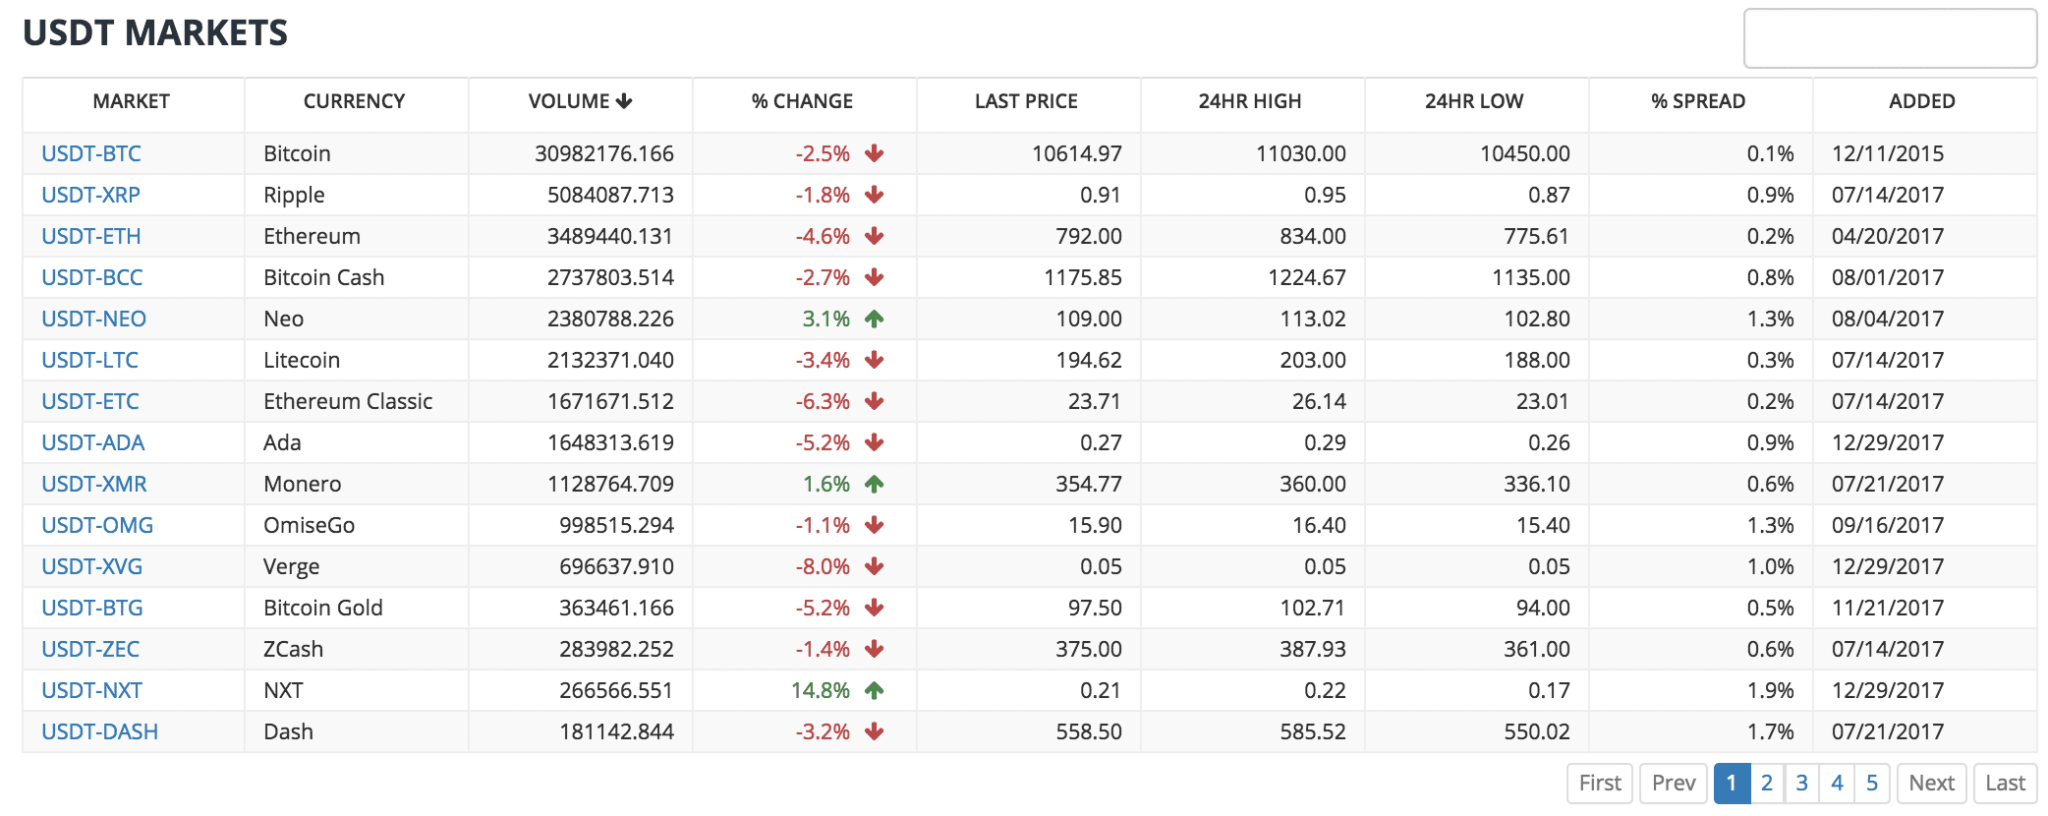Click the red down arrow in Ethereum Classic row
The image size is (2048, 816).
[874, 401]
